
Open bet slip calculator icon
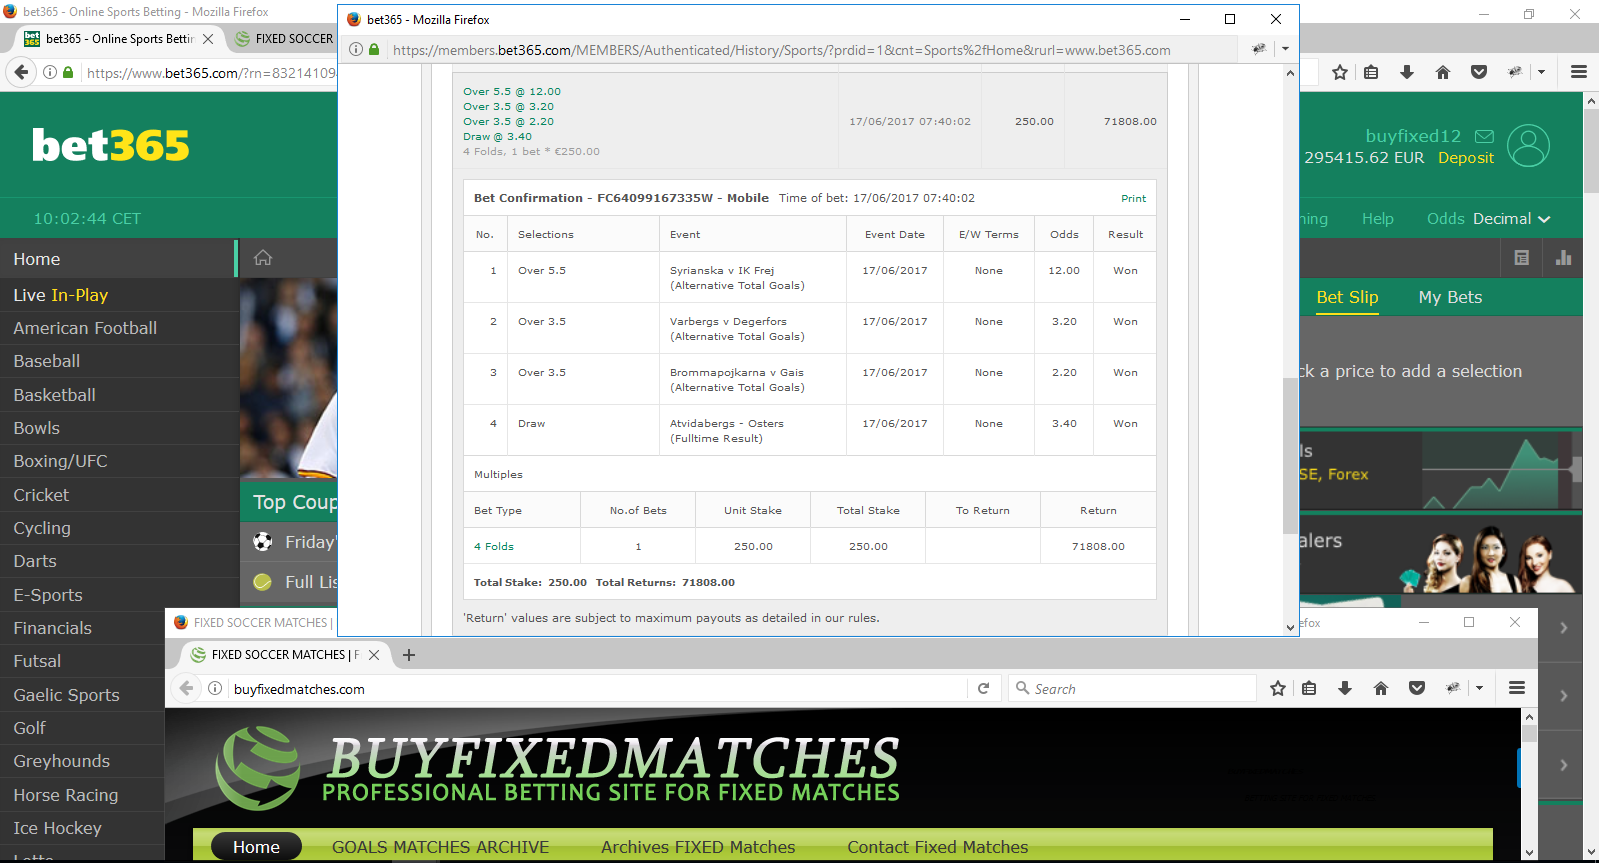tap(1521, 258)
